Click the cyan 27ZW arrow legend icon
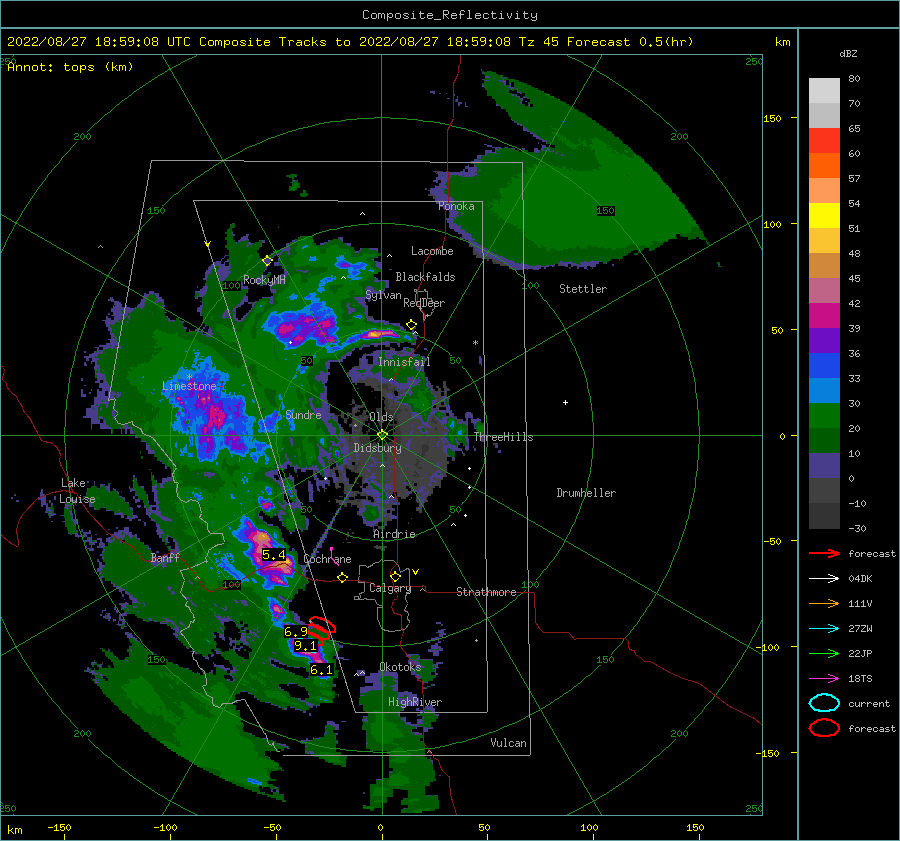Image resolution: width=900 pixels, height=841 pixels. pos(824,629)
